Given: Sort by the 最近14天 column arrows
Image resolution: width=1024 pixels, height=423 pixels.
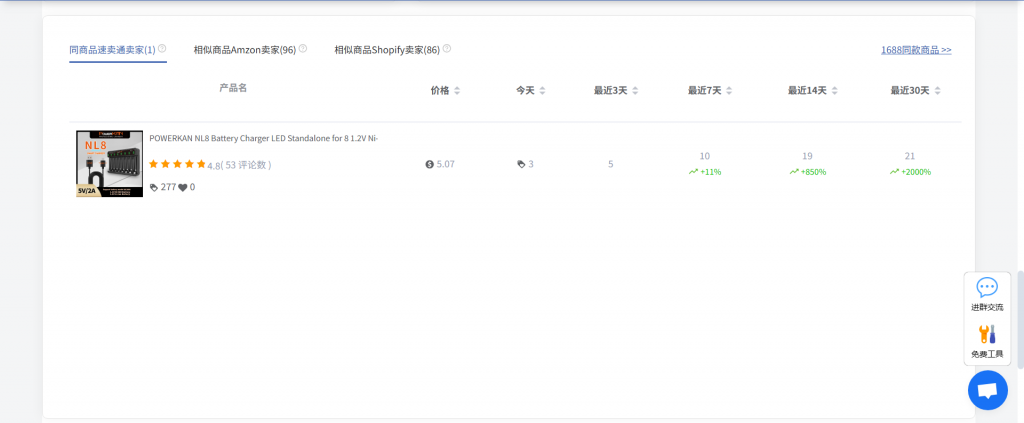Looking at the screenshot, I should [834, 91].
